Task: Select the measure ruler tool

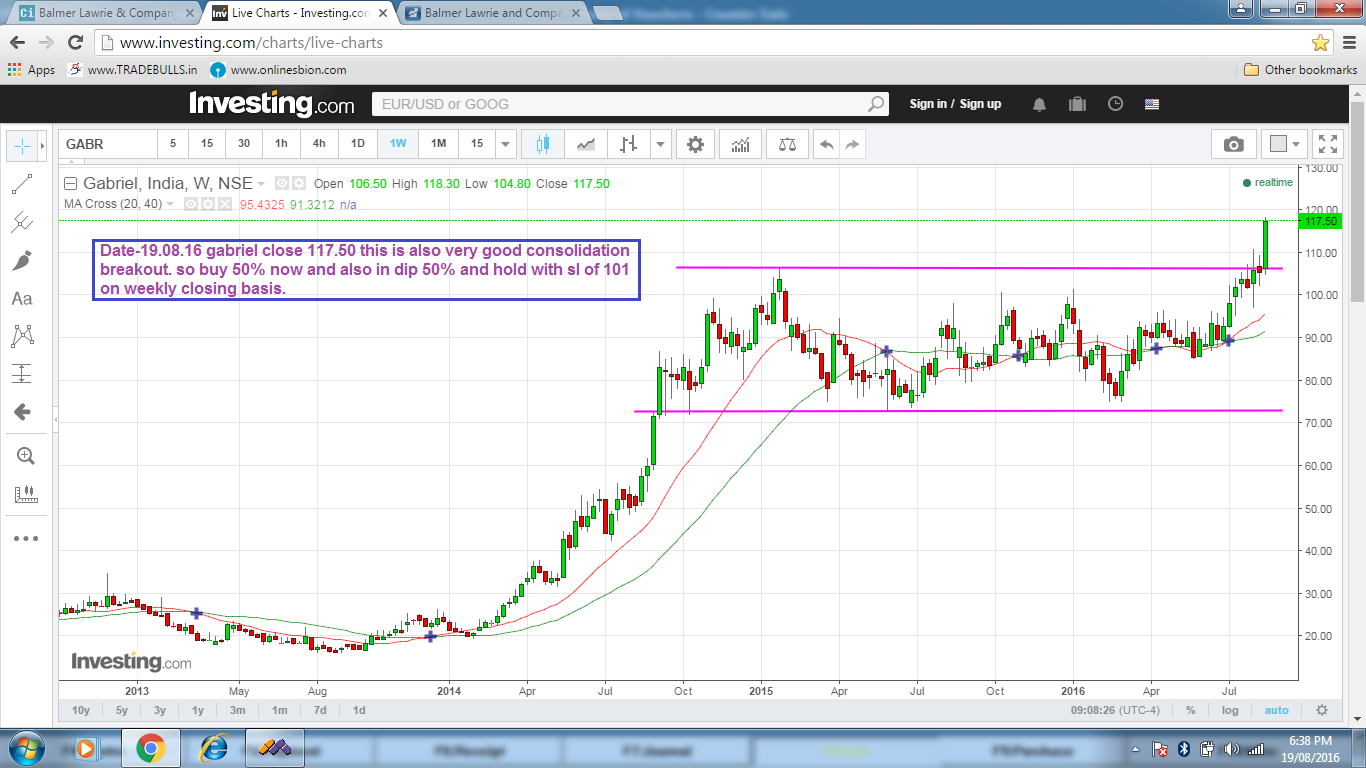Action: (25, 494)
